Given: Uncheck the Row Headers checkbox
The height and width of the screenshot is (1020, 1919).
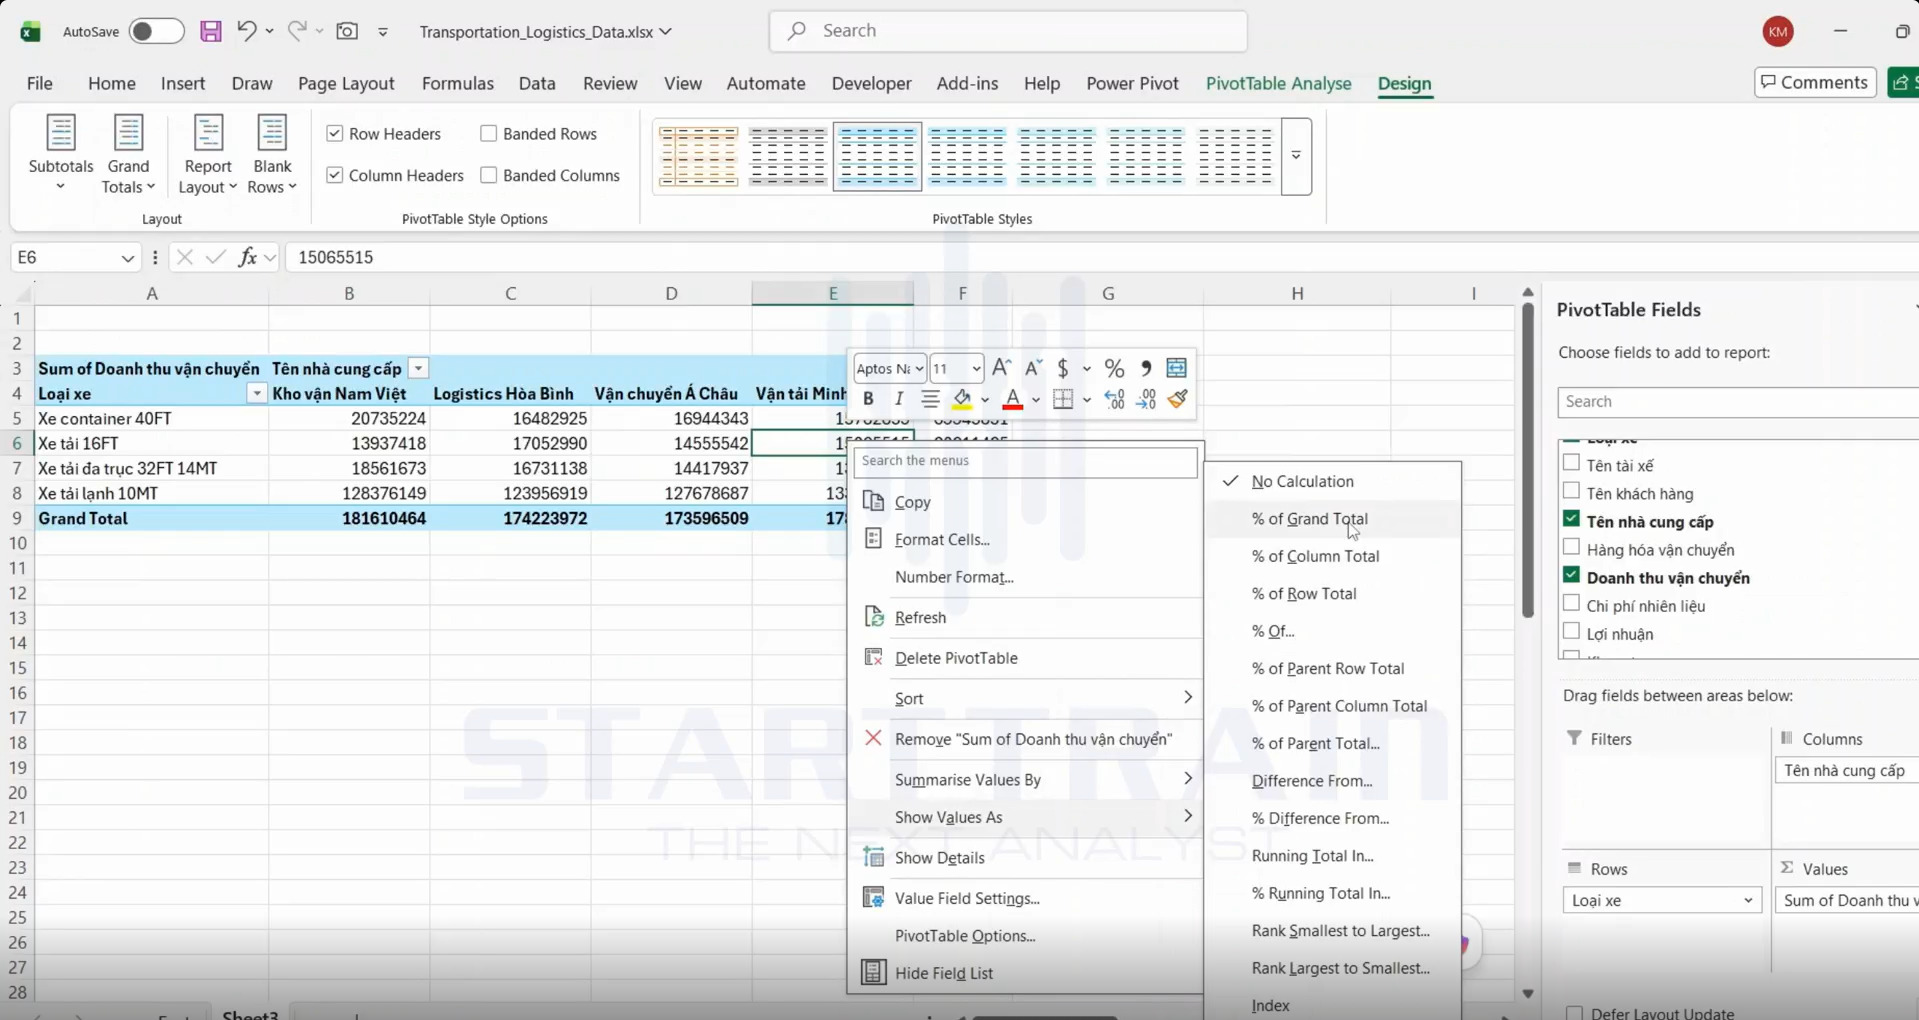Looking at the screenshot, I should [x=335, y=134].
